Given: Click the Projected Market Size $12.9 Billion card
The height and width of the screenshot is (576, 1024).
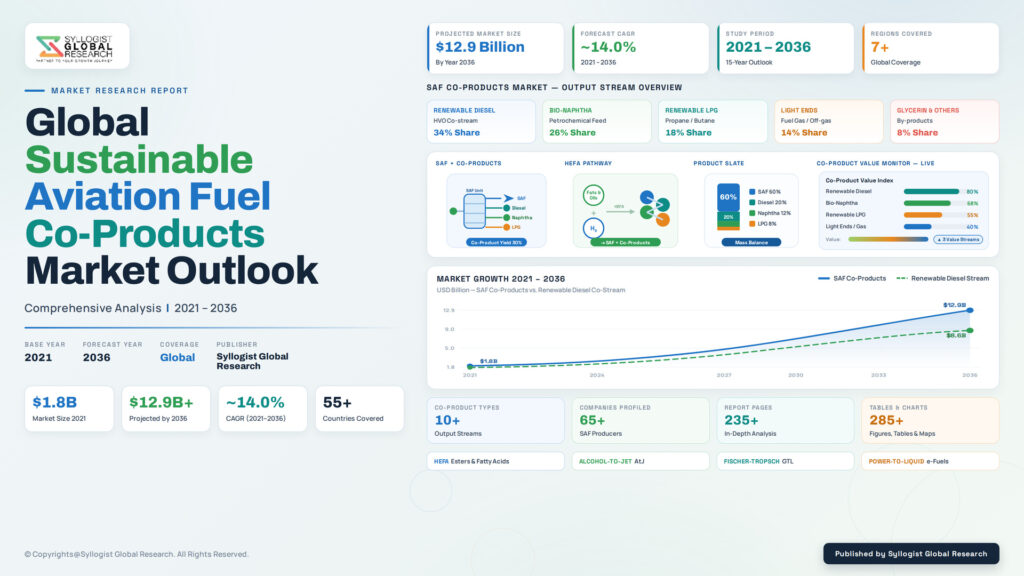Looking at the screenshot, I should [496, 48].
